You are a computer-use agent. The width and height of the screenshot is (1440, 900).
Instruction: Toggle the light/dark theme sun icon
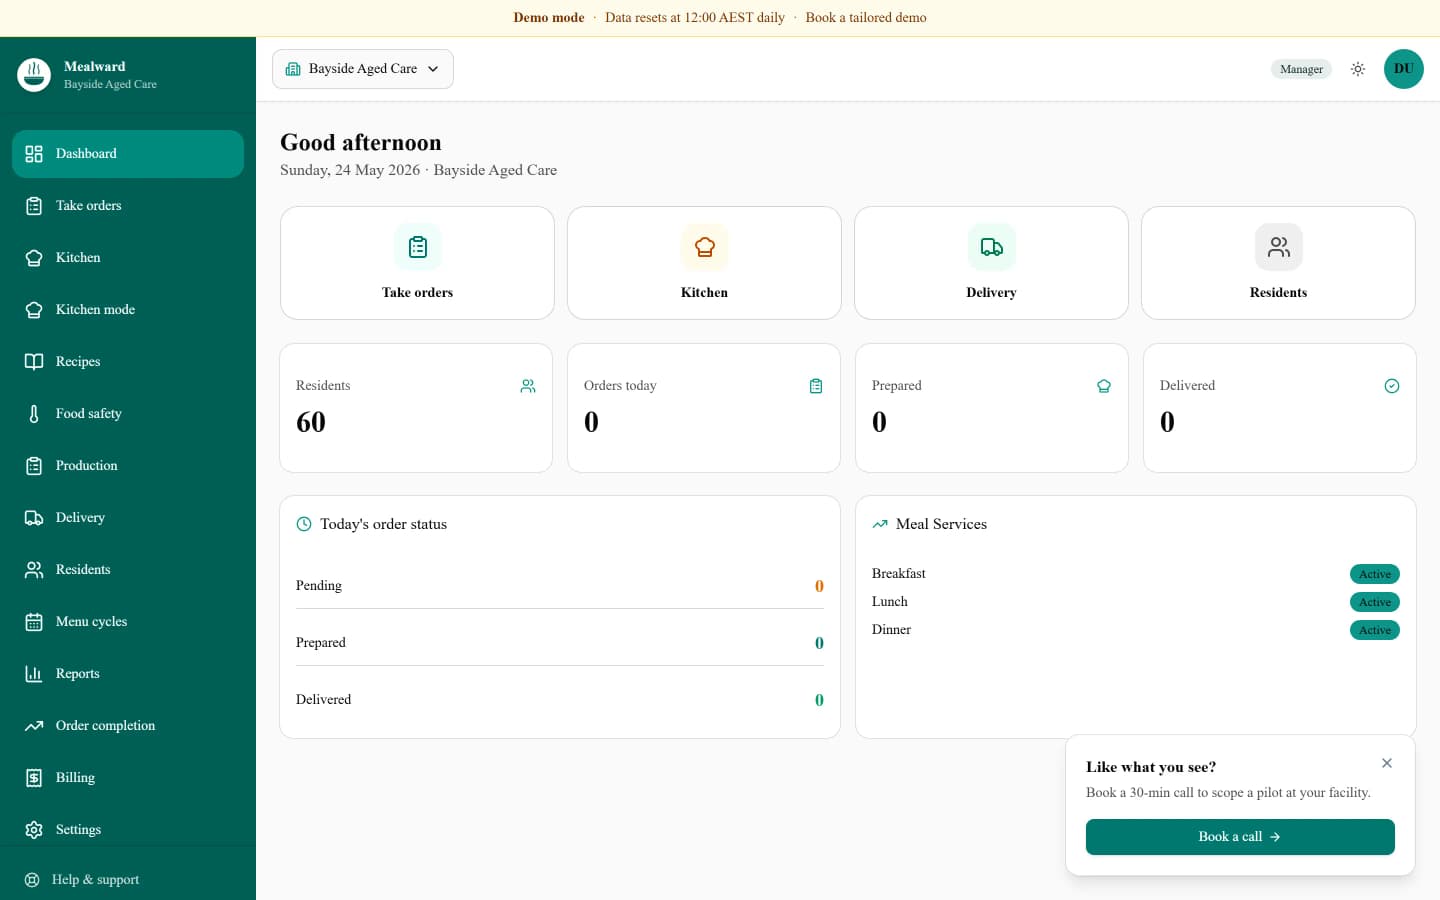coord(1358,69)
